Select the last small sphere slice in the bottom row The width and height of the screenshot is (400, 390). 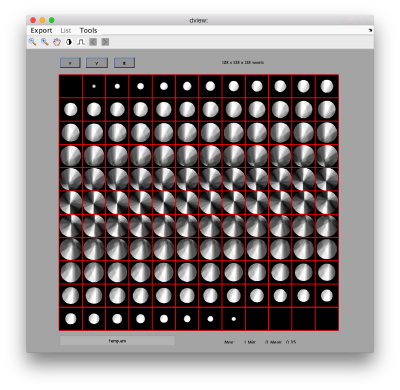point(234,319)
